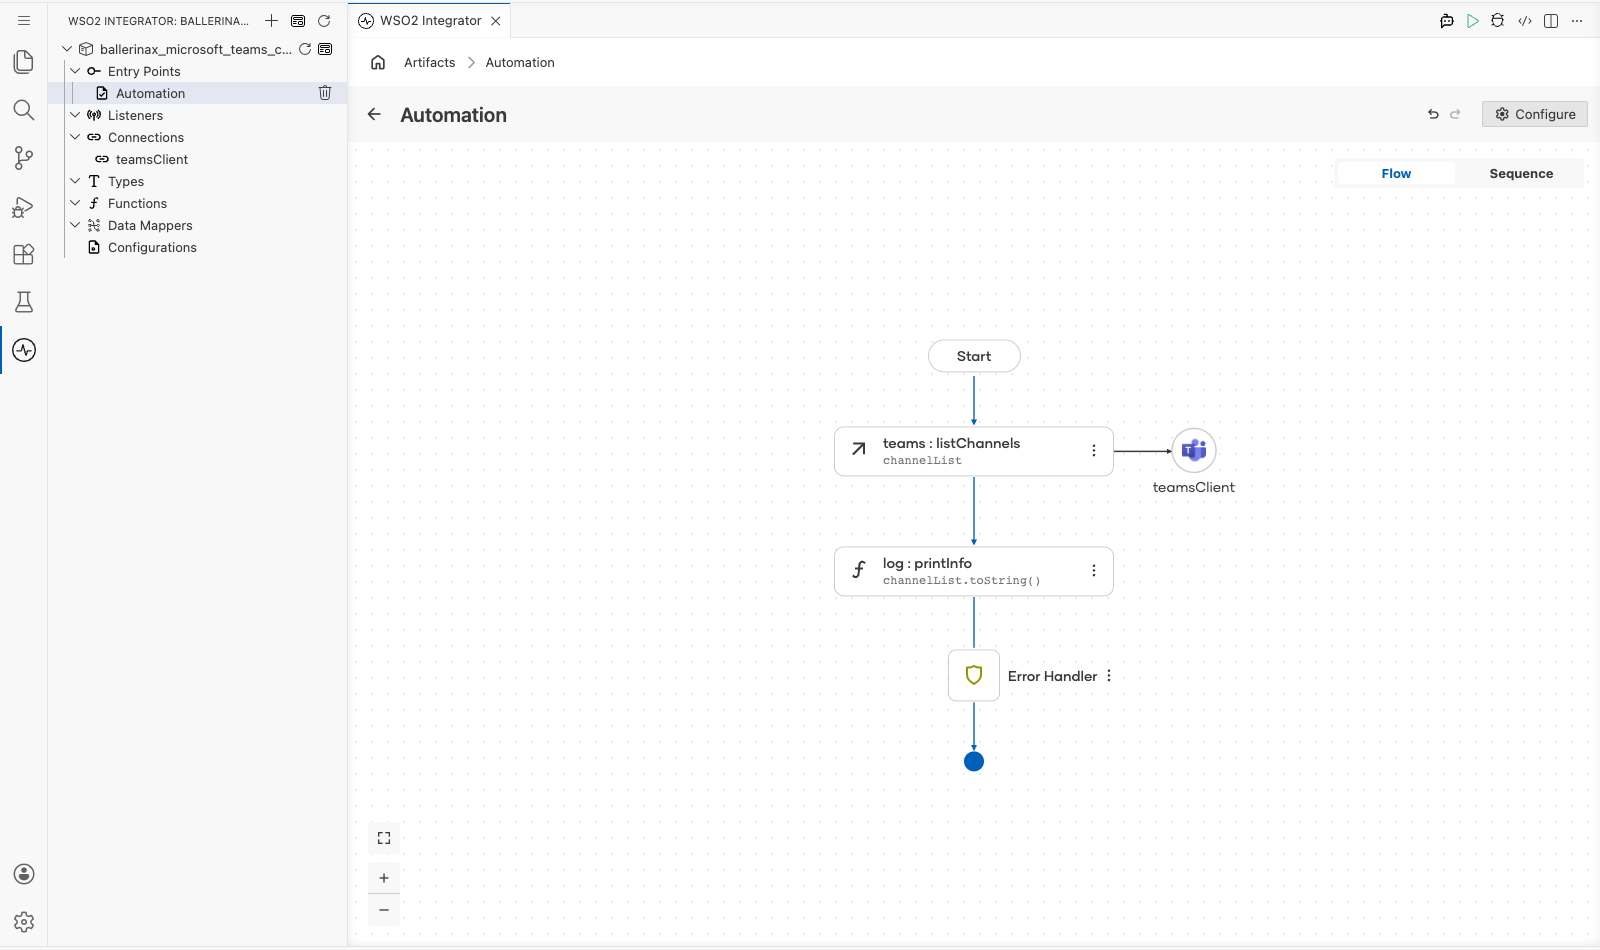Collapse the Data Mappers section
Viewport: 1600px width, 950px height.
click(x=75, y=225)
